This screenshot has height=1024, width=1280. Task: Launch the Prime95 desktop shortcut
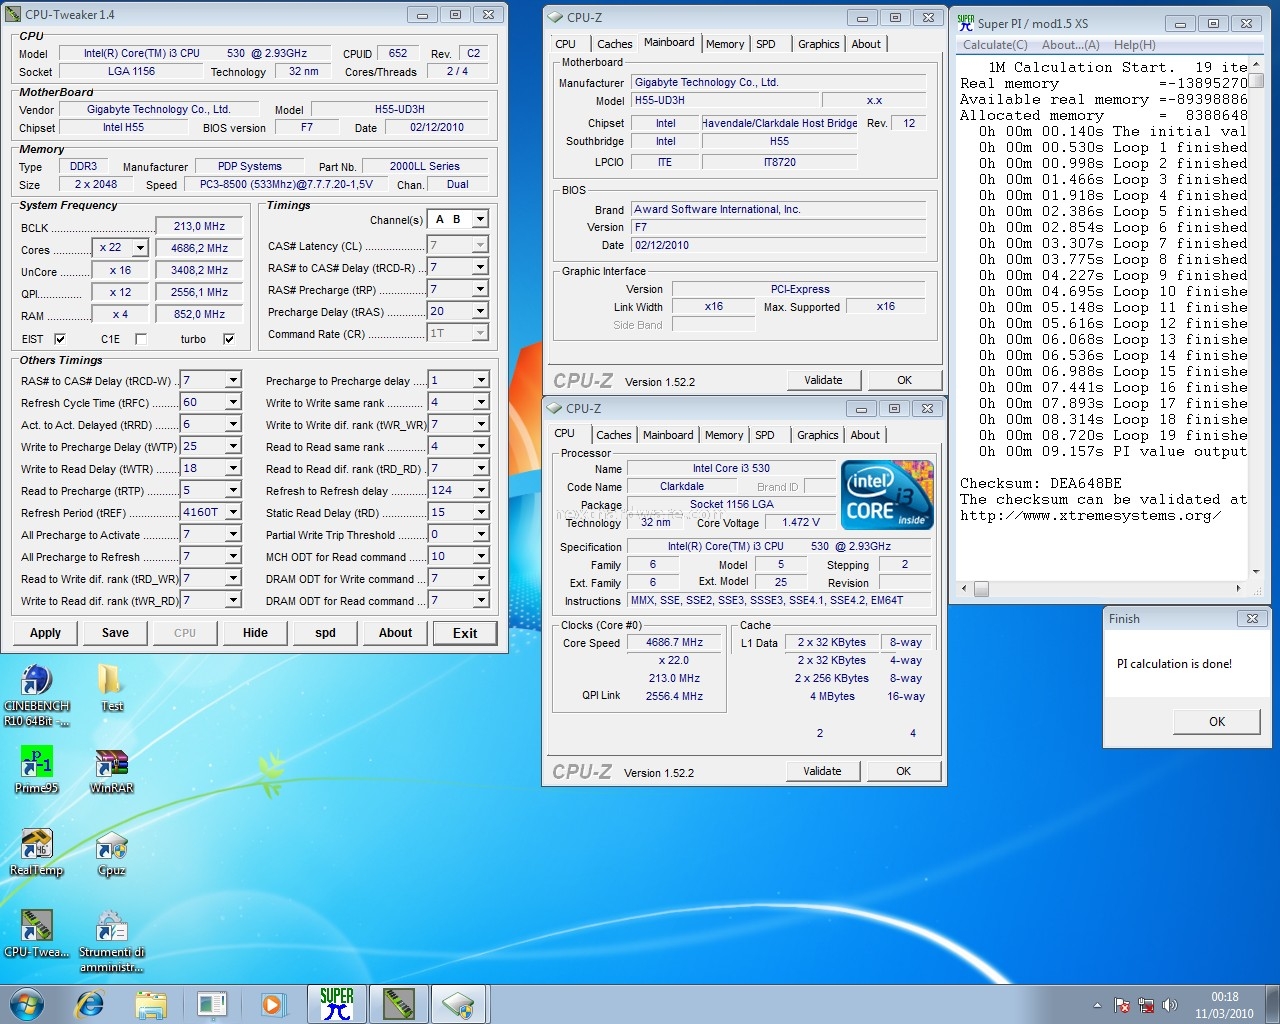click(37, 770)
